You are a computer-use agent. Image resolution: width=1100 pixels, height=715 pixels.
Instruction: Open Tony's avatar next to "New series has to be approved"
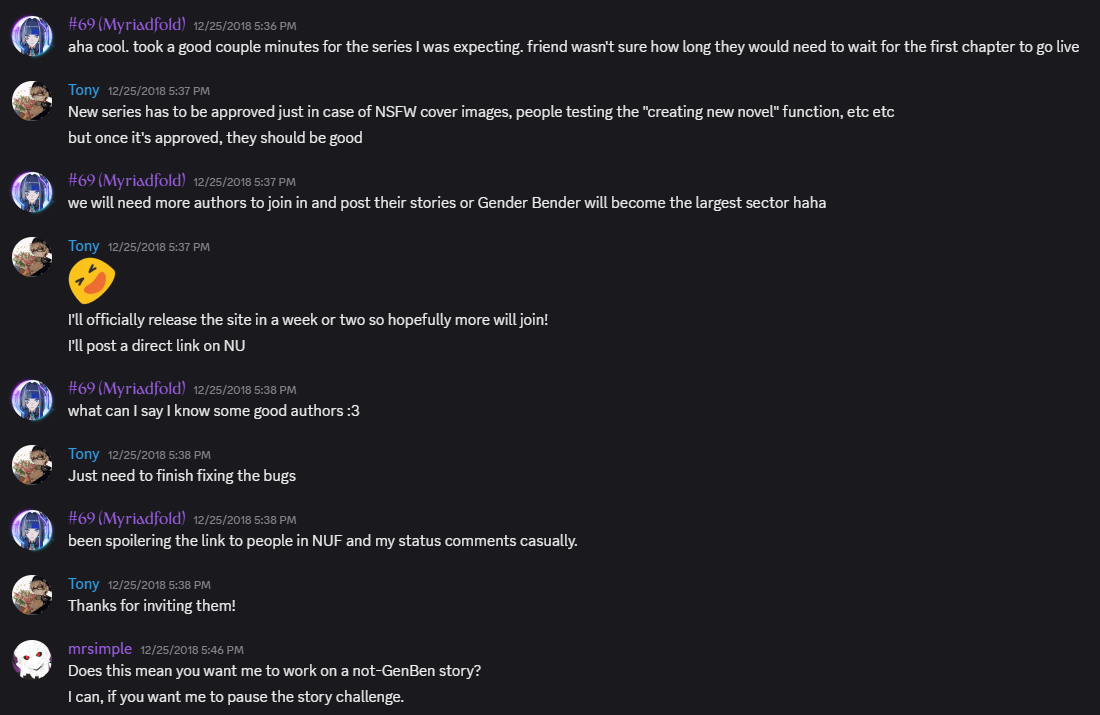pyautogui.click(x=32, y=101)
